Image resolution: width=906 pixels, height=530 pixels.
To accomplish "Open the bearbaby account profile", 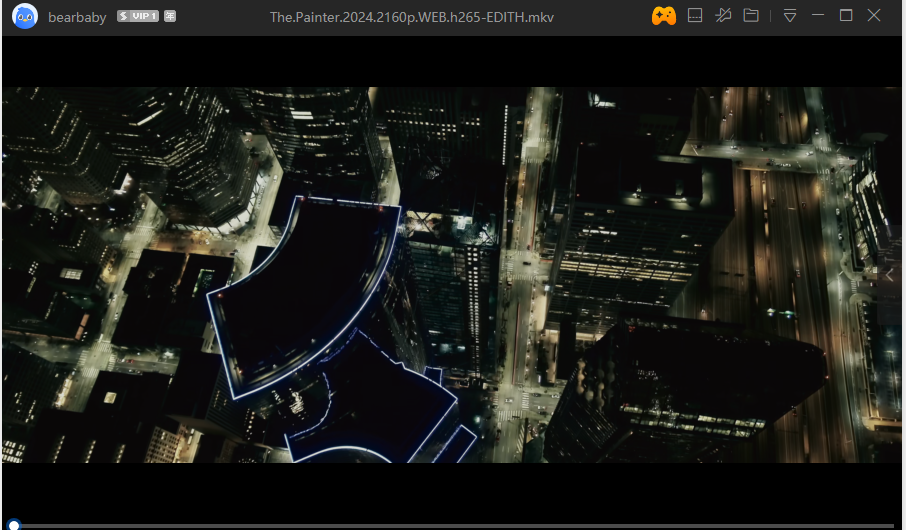I will point(77,18).
